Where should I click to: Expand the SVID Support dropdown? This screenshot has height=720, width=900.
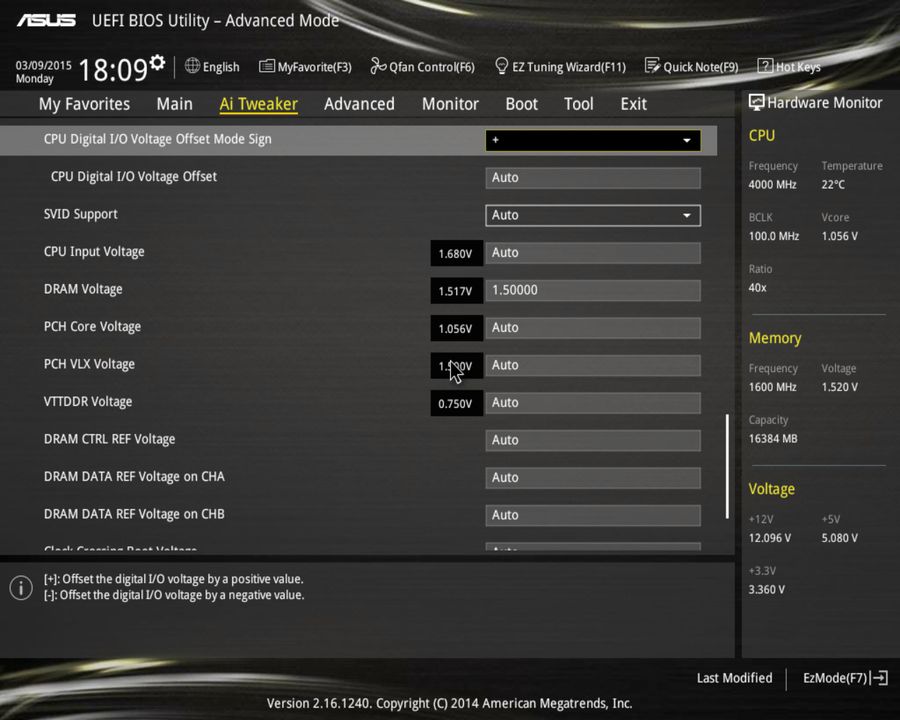(592, 215)
